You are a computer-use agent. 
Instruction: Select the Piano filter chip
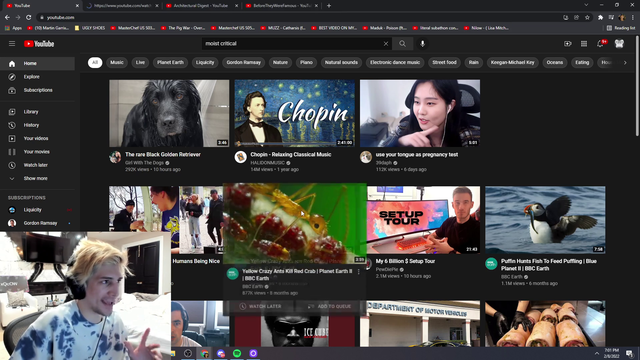pyautogui.click(x=306, y=62)
